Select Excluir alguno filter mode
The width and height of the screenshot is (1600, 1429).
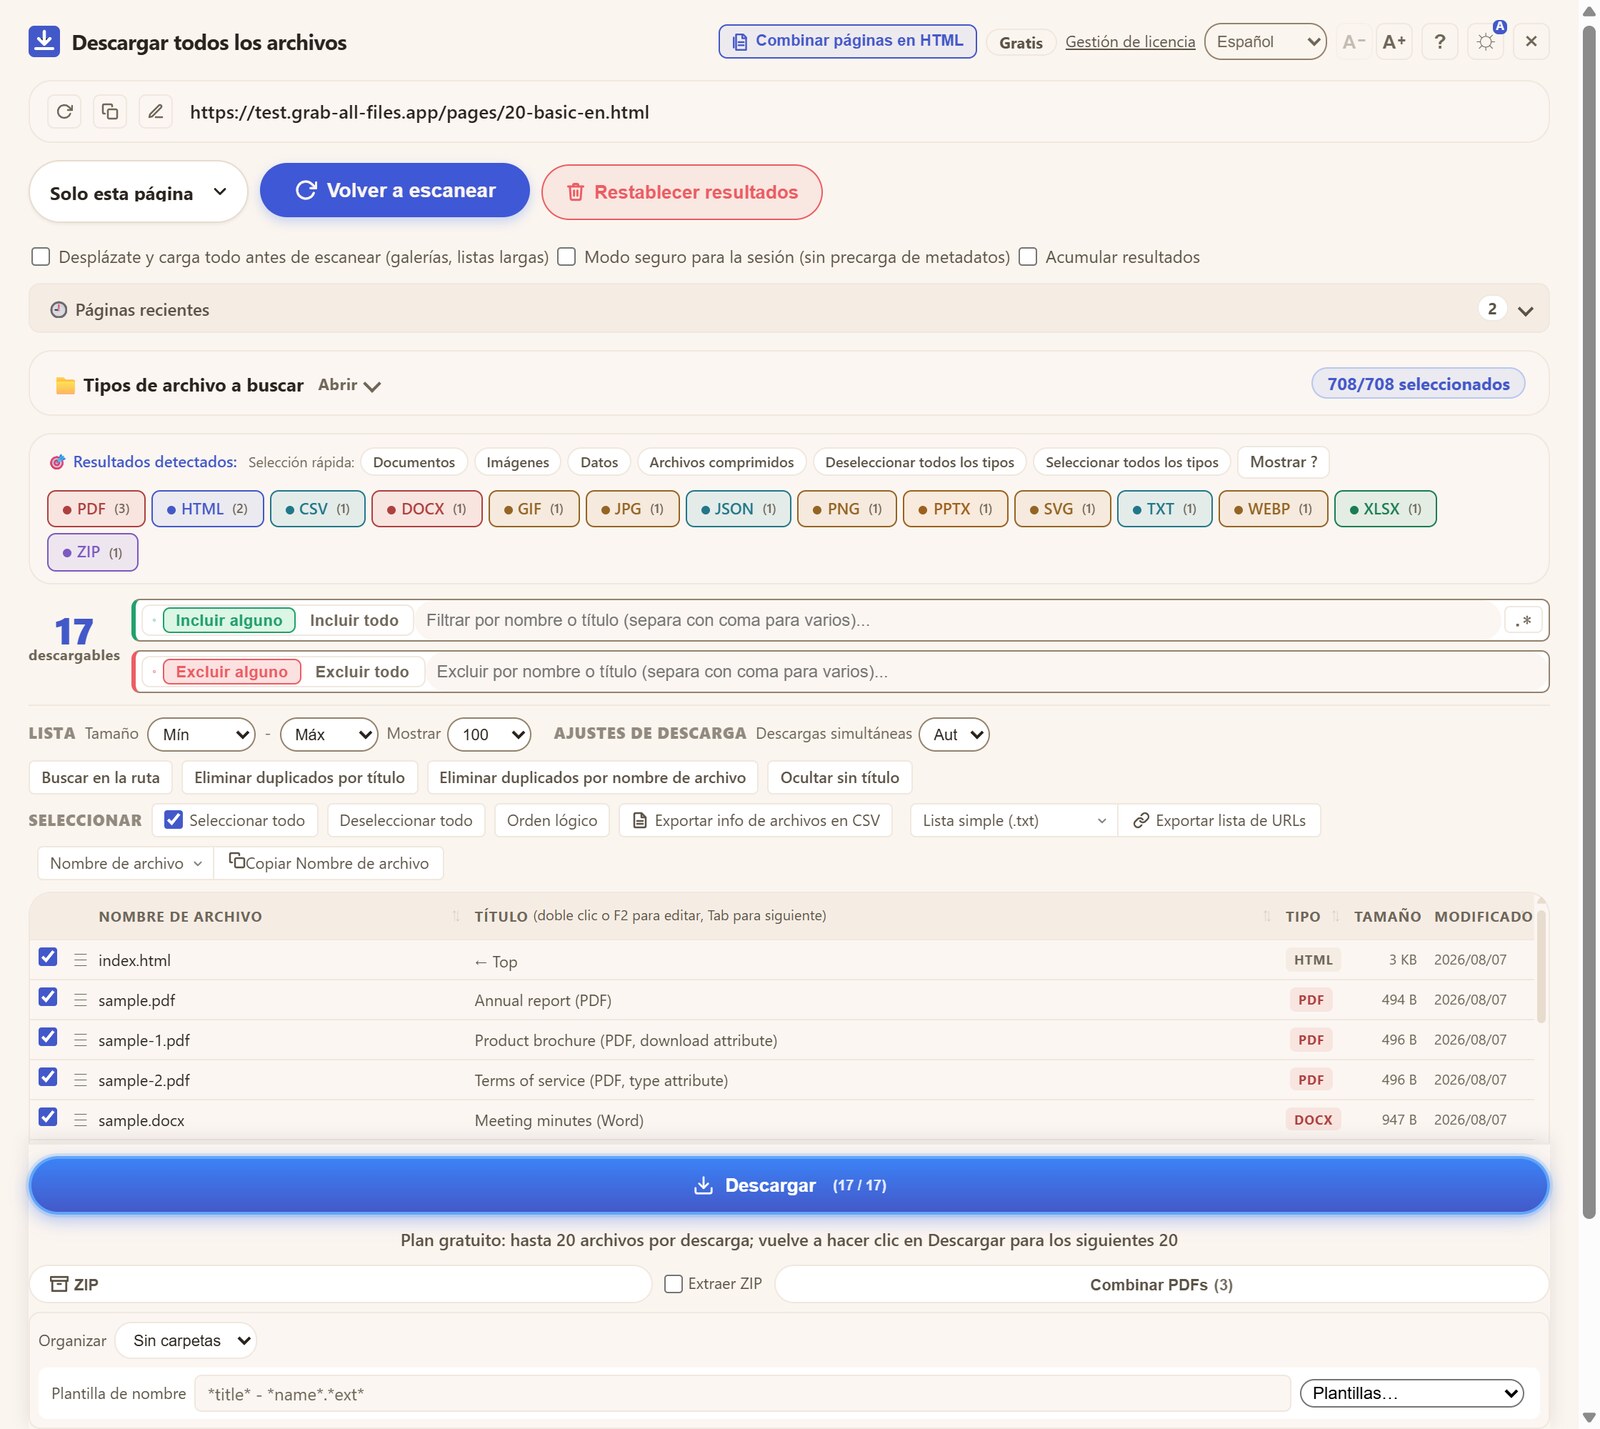pos(232,672)
